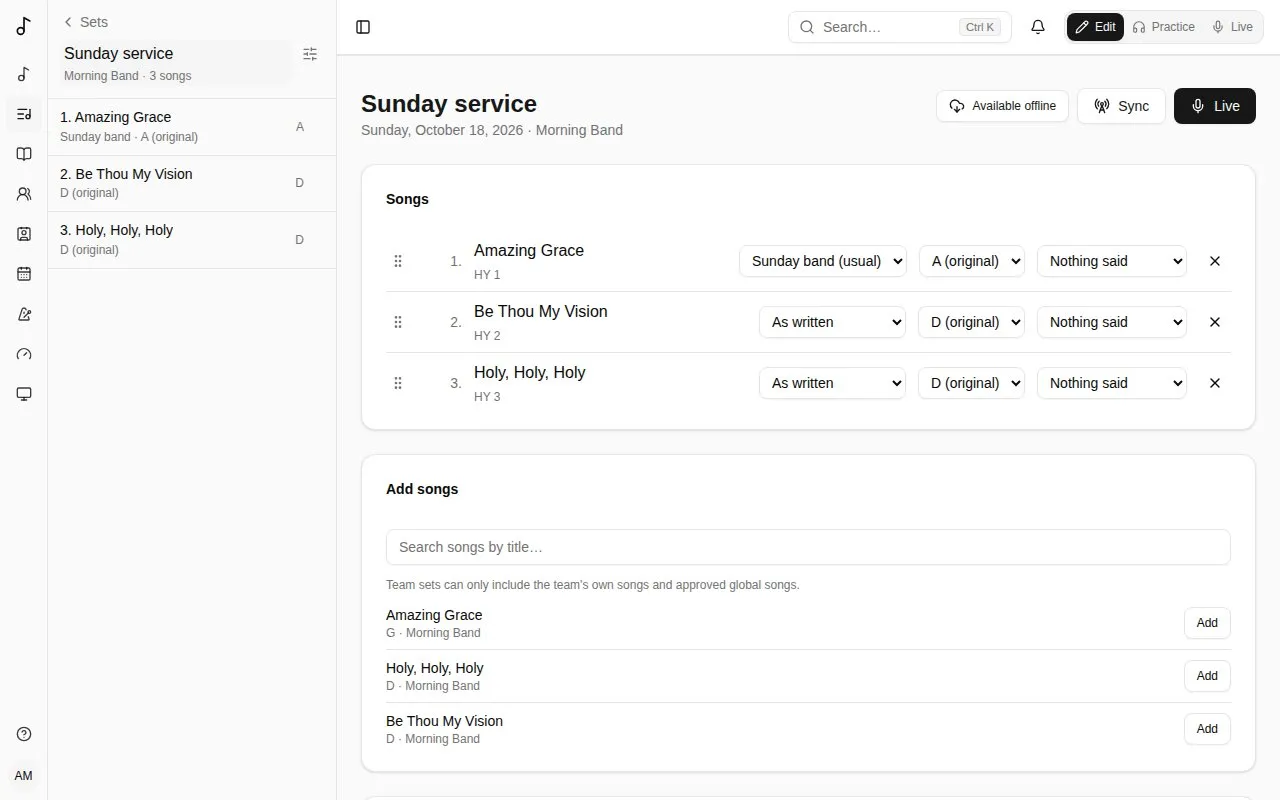Select 3. Holy, Holy, Holy in set list
This screenshot has width=1280, height=800.
click(x=192, y=240)
